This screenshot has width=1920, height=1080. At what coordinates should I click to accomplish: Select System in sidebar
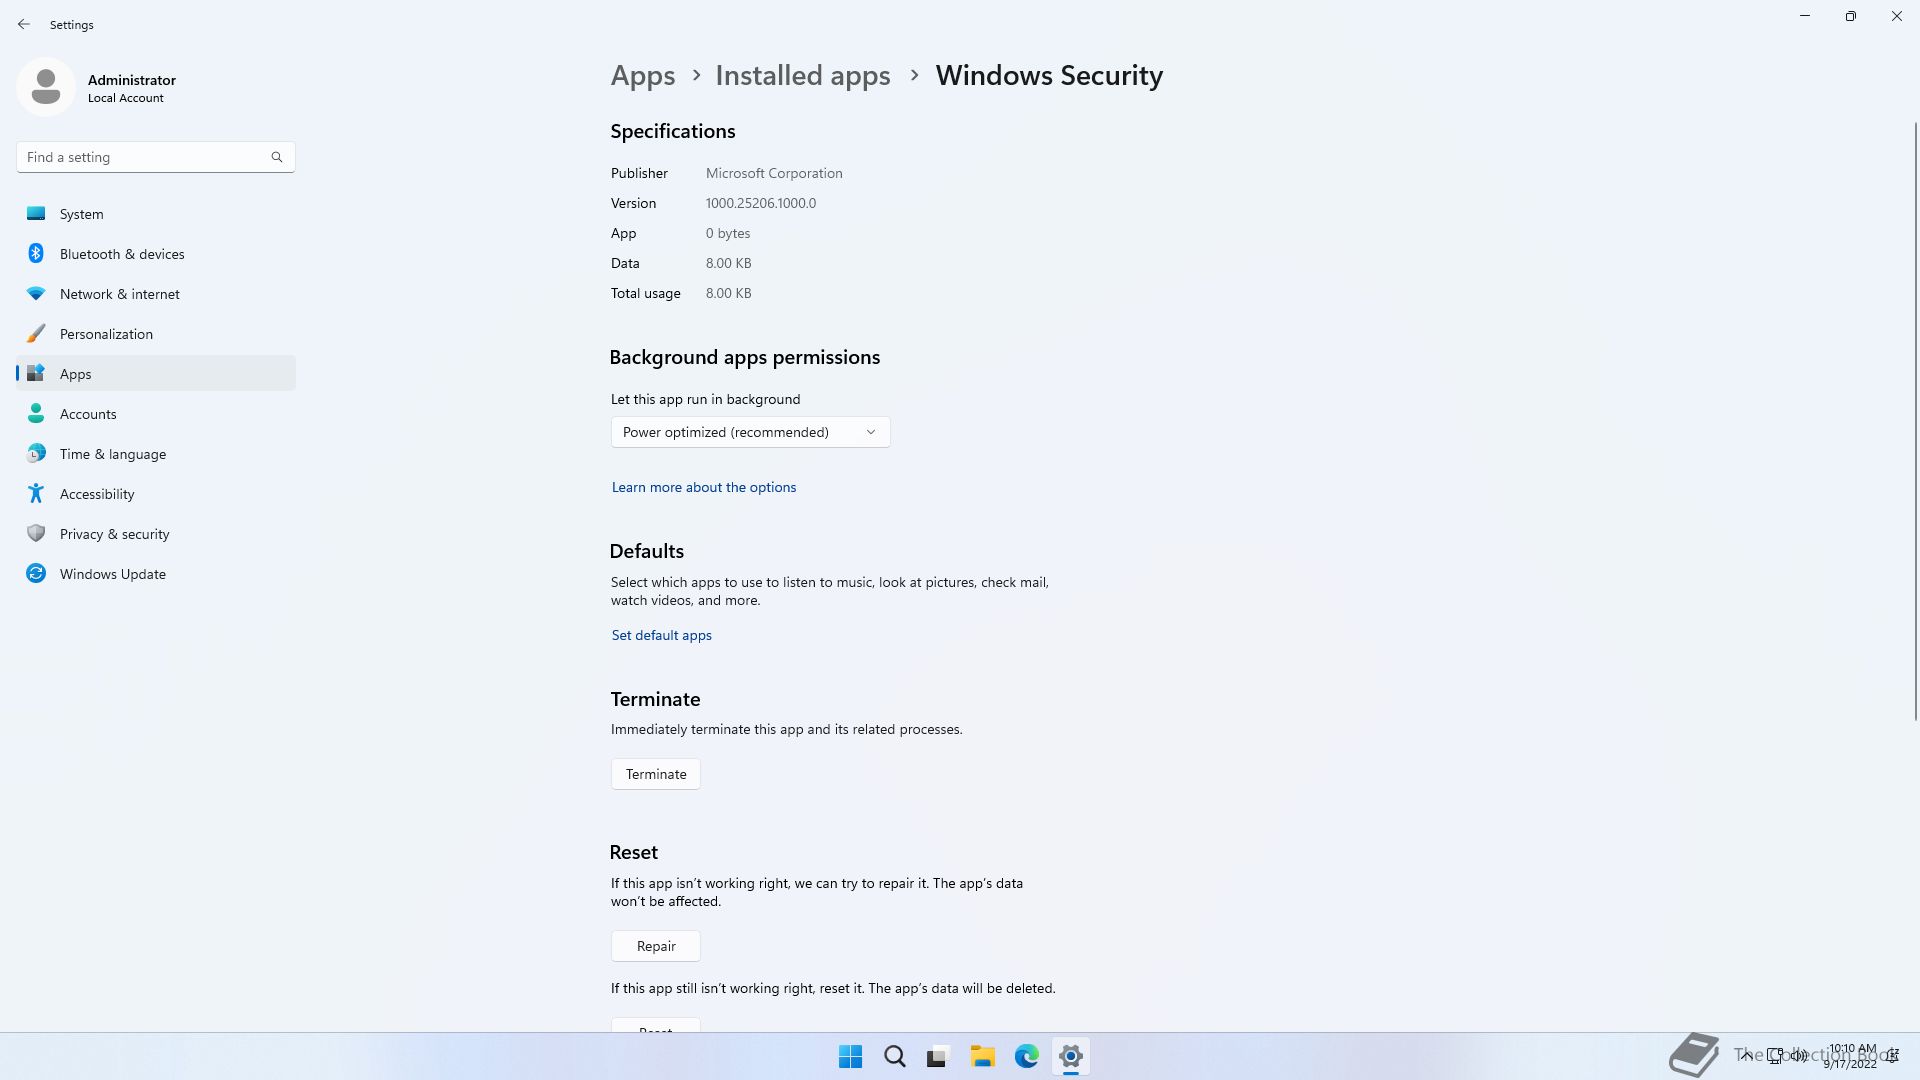click(156, 213)
